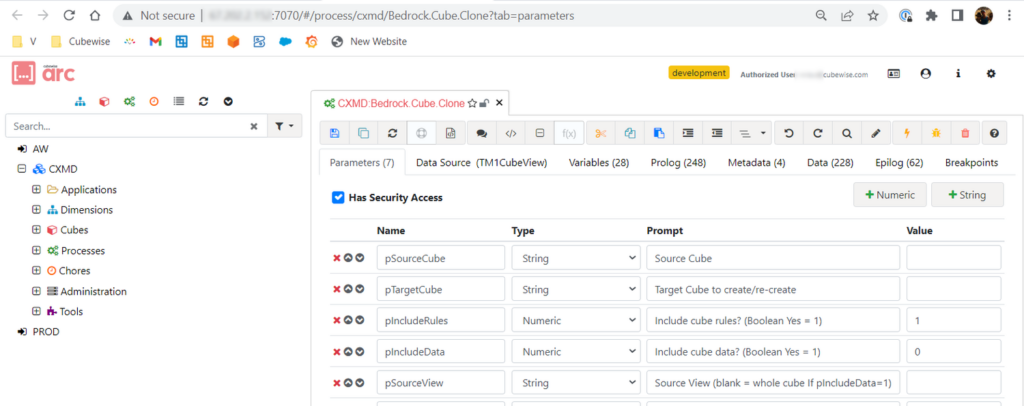The image size is (1024, 406).
Task: Click the + String button
Action: pos(966,194)
